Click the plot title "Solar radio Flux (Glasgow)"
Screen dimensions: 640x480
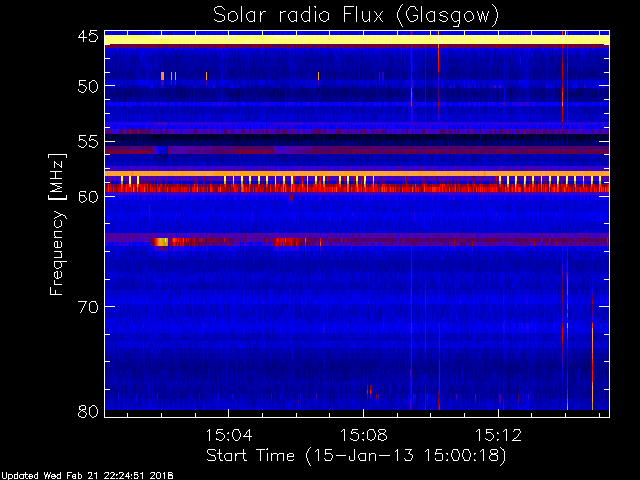click(x=356, y=16)
